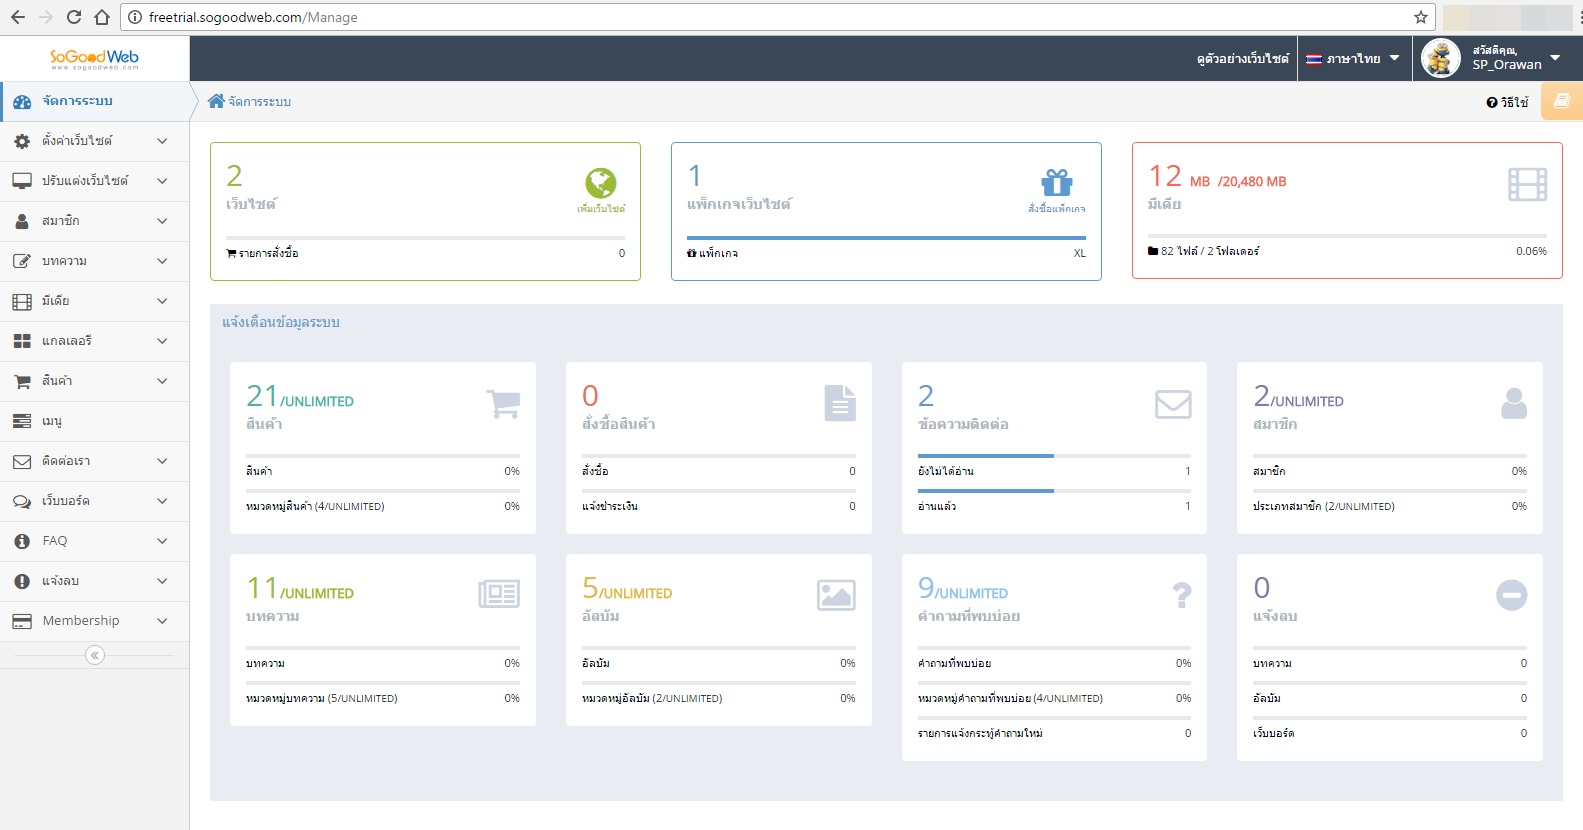1583x830 pixels.
Task: Expand the แกลเลอรี sidebar chevron
Action: pos(162,341)
